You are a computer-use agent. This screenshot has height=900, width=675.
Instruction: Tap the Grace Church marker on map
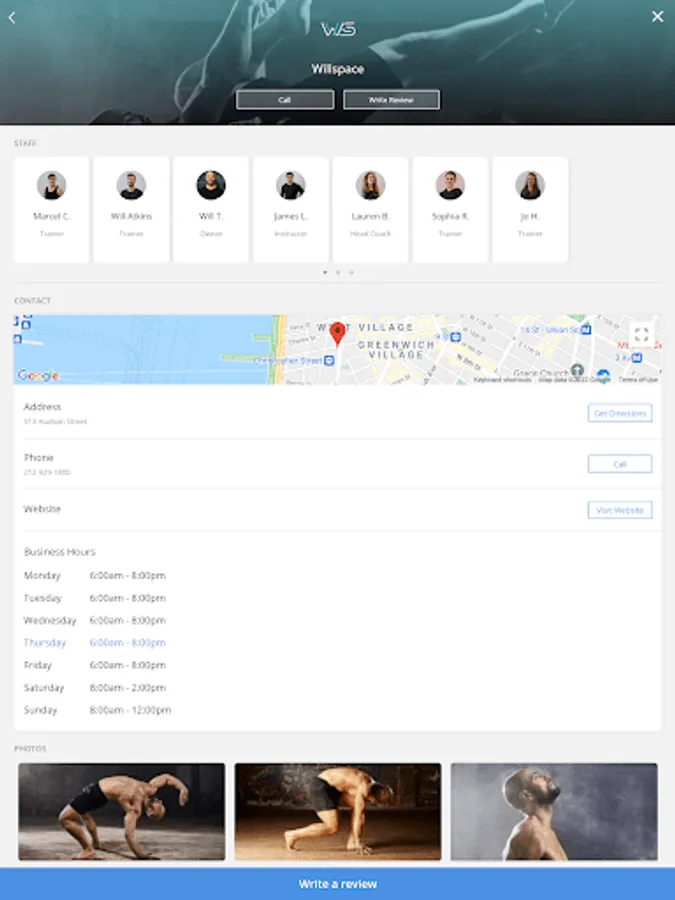pyautogui.click(x=577, y=370)
